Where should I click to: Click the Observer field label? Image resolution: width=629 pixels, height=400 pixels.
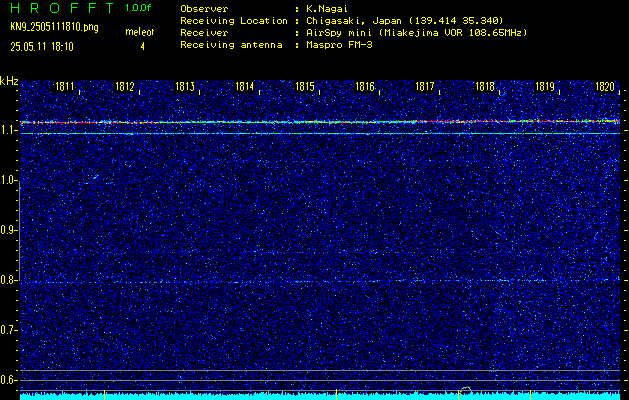(204, 8)
